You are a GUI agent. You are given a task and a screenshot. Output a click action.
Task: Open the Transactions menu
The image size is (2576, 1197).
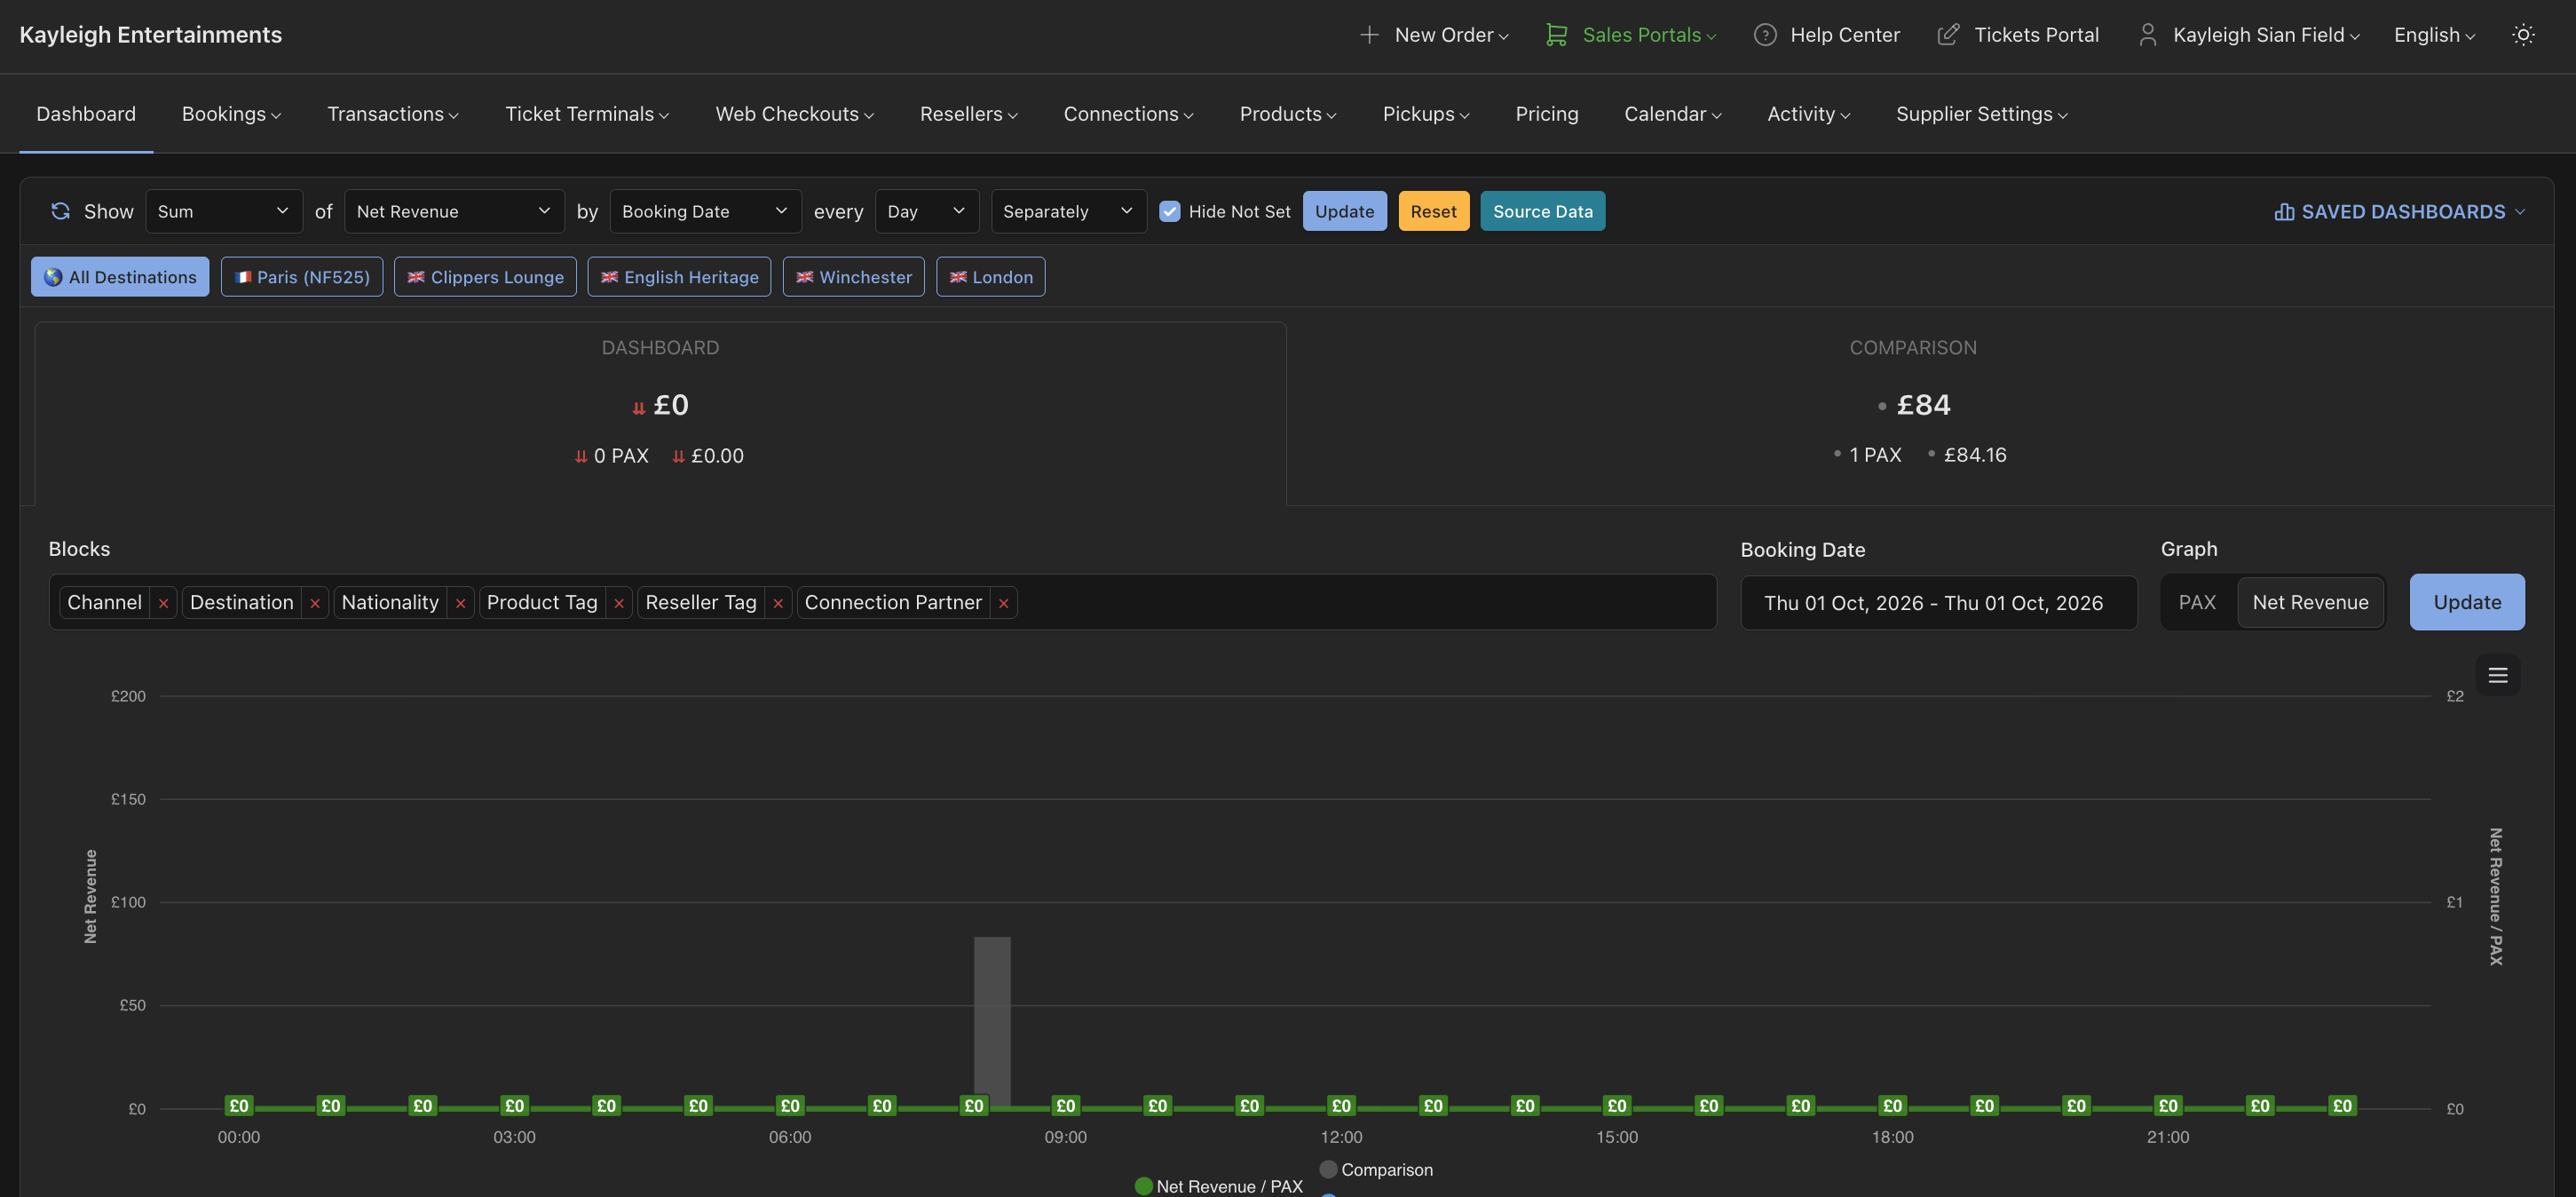393,114
